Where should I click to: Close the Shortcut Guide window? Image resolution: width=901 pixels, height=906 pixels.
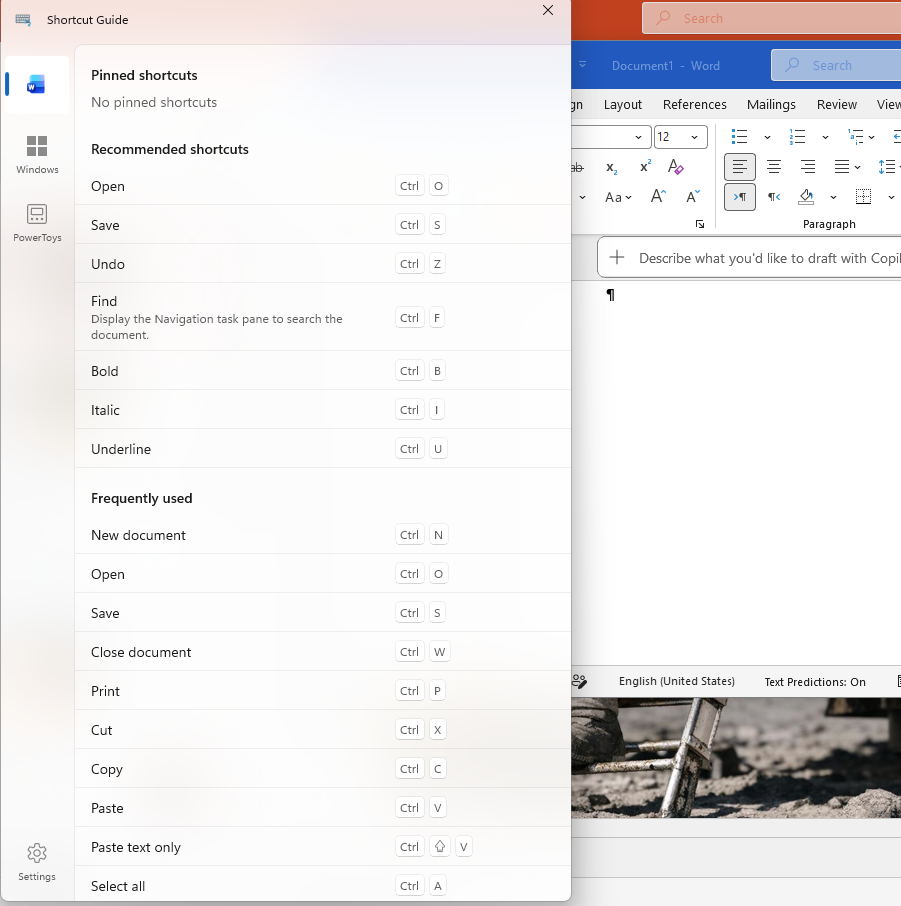(x=548, y=10)
